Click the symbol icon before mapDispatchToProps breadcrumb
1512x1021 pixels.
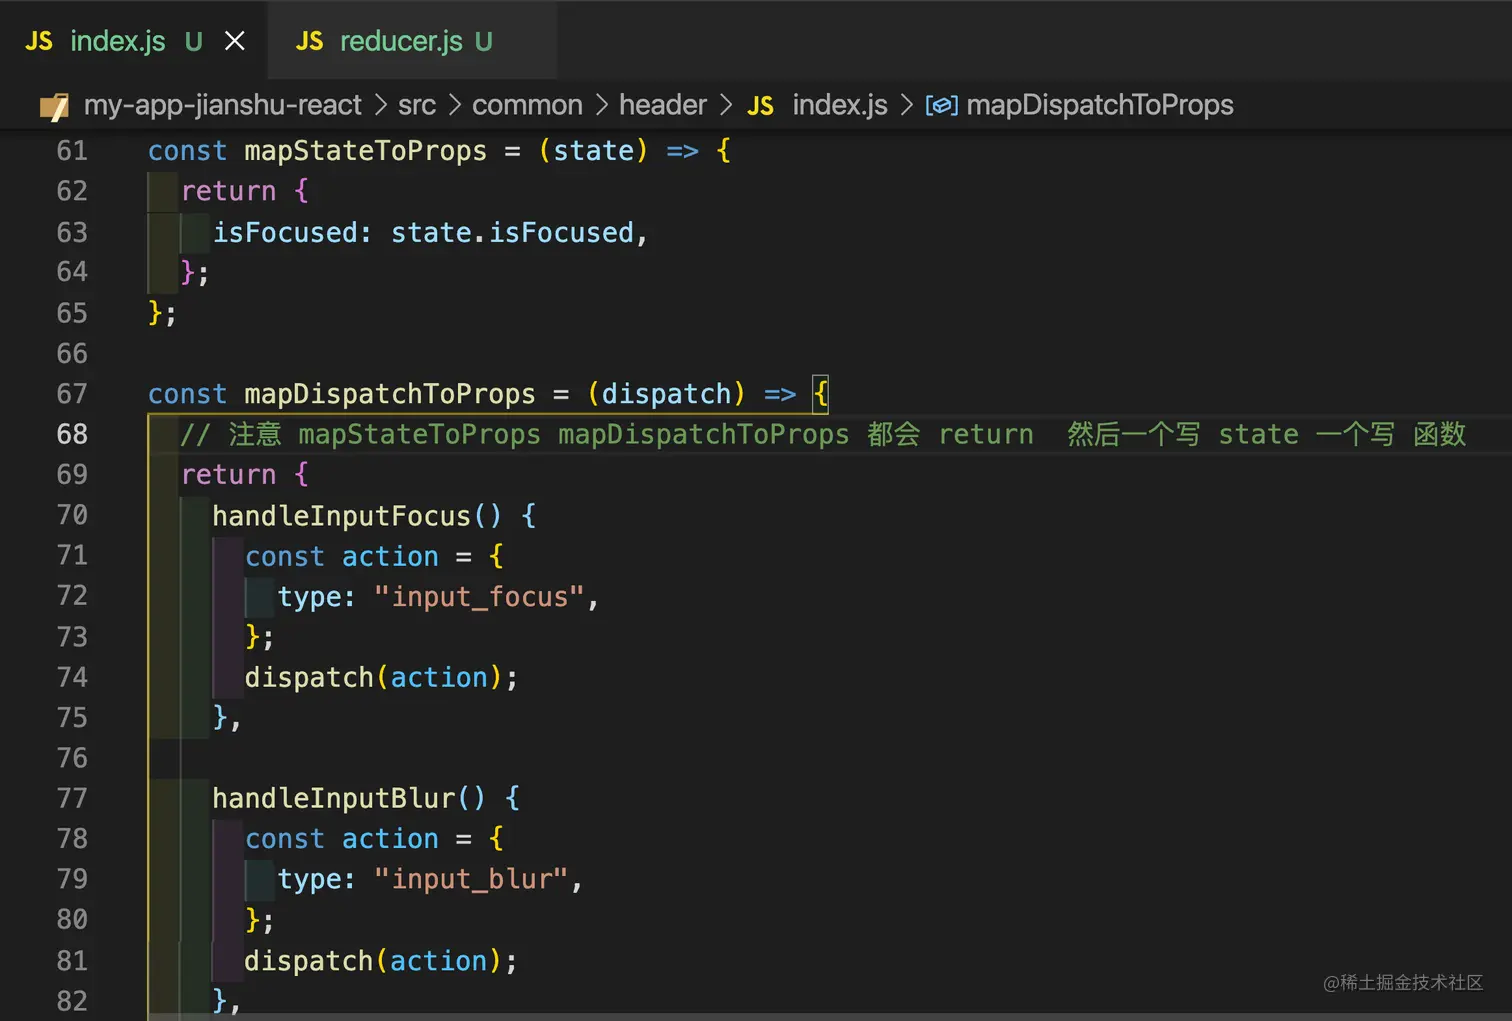tap(941, 105)
